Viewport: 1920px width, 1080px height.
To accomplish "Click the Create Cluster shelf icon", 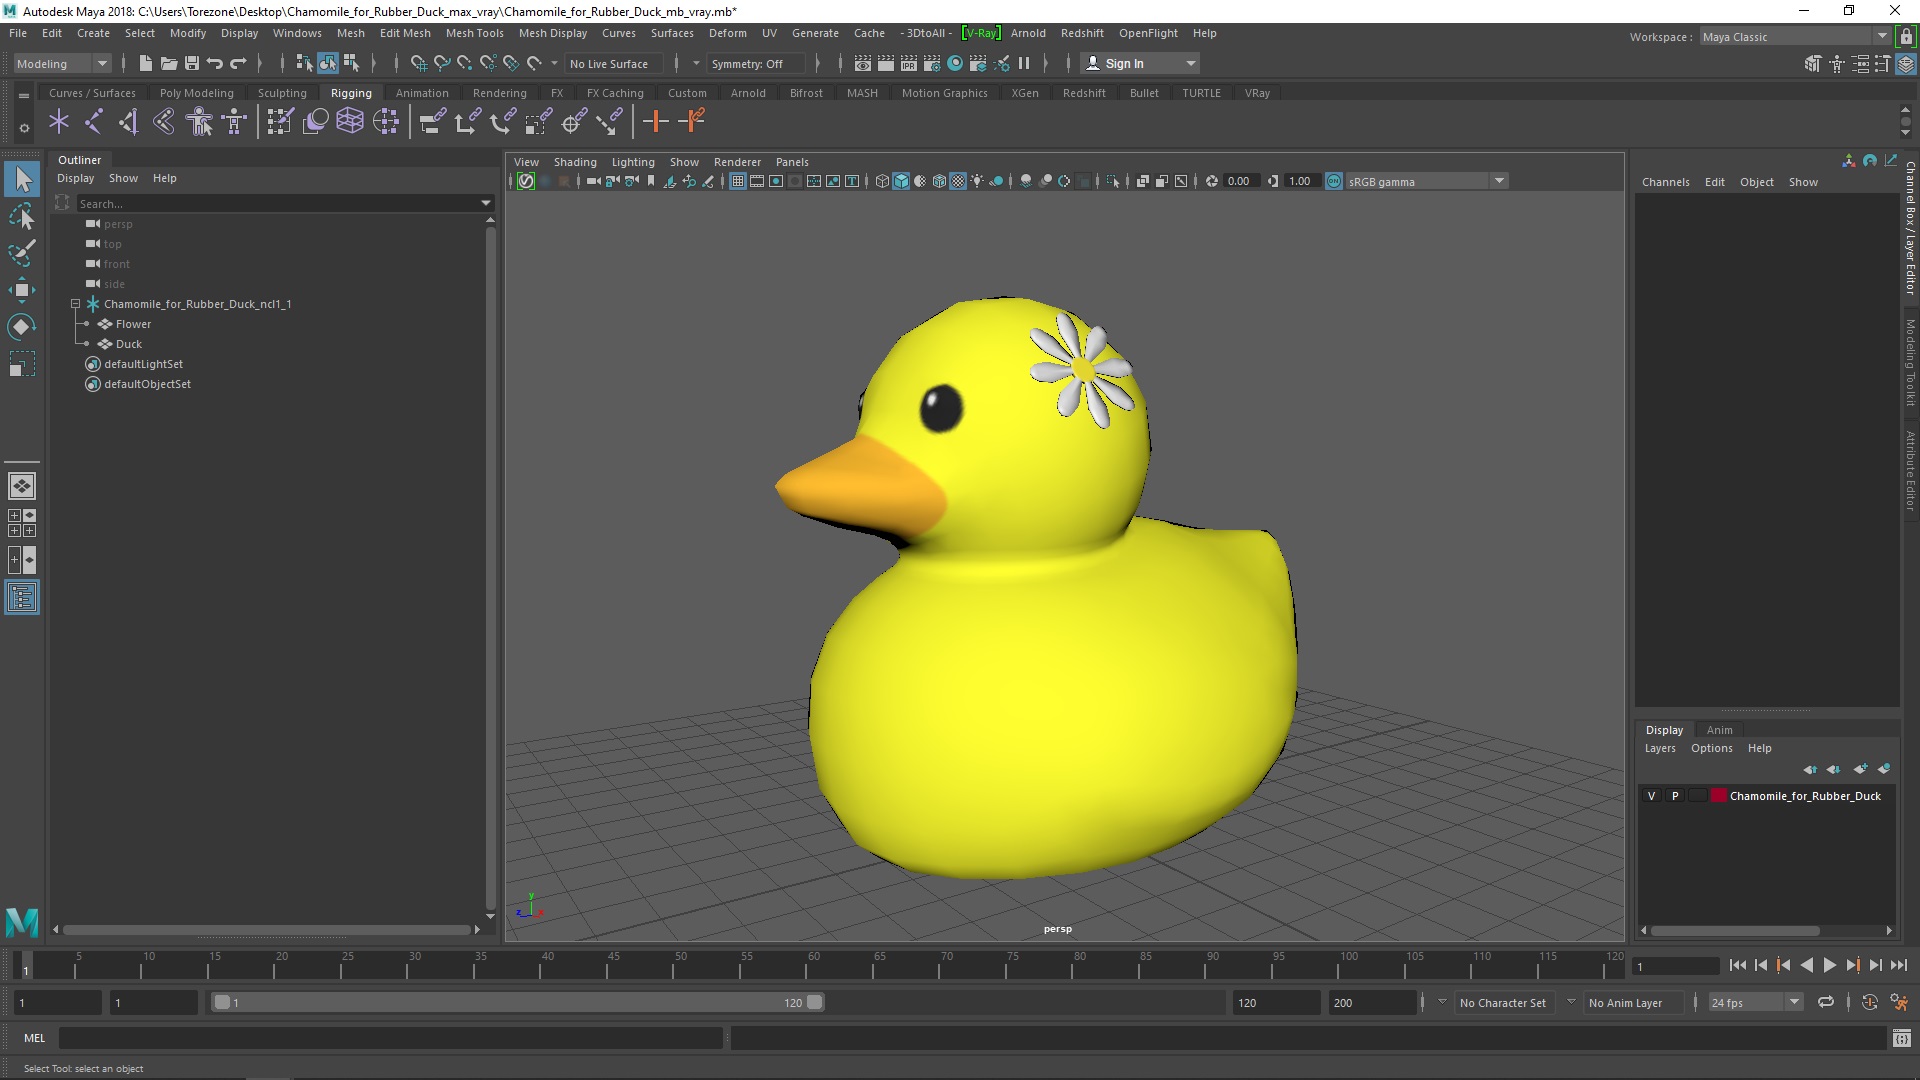I will (x=386, y=122).
